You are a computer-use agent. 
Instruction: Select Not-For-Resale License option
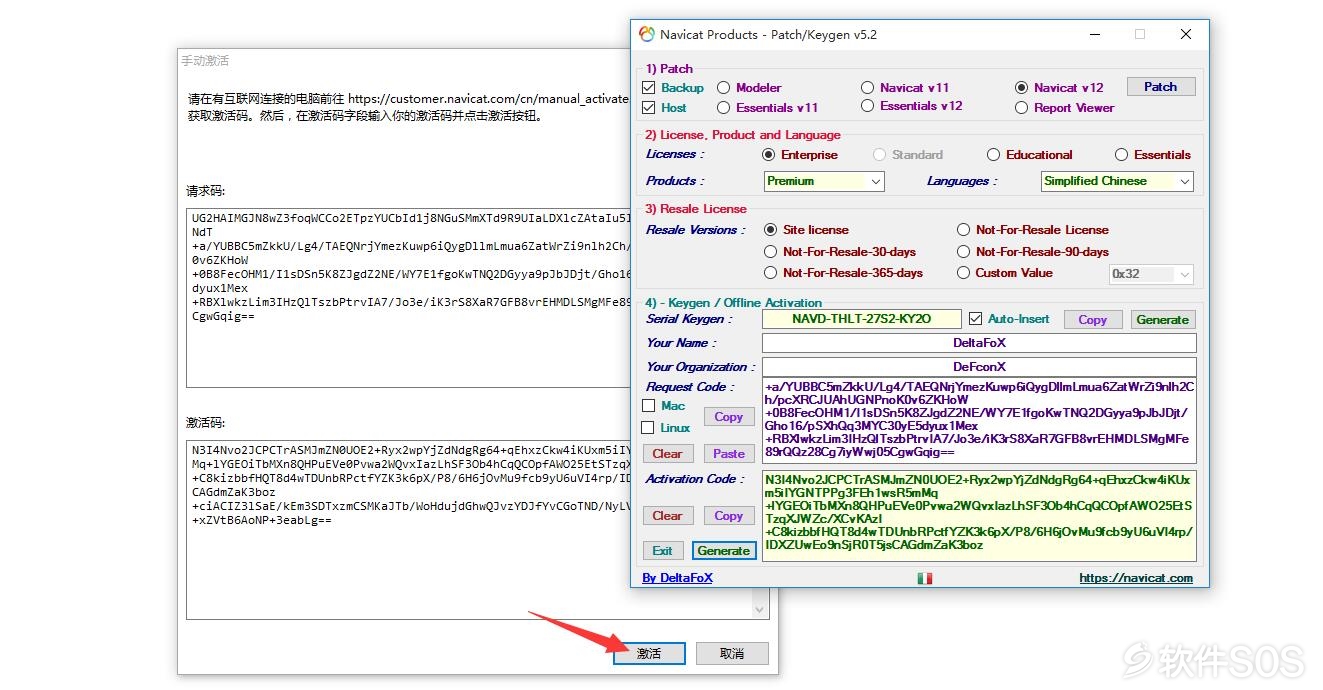[963, 230]
